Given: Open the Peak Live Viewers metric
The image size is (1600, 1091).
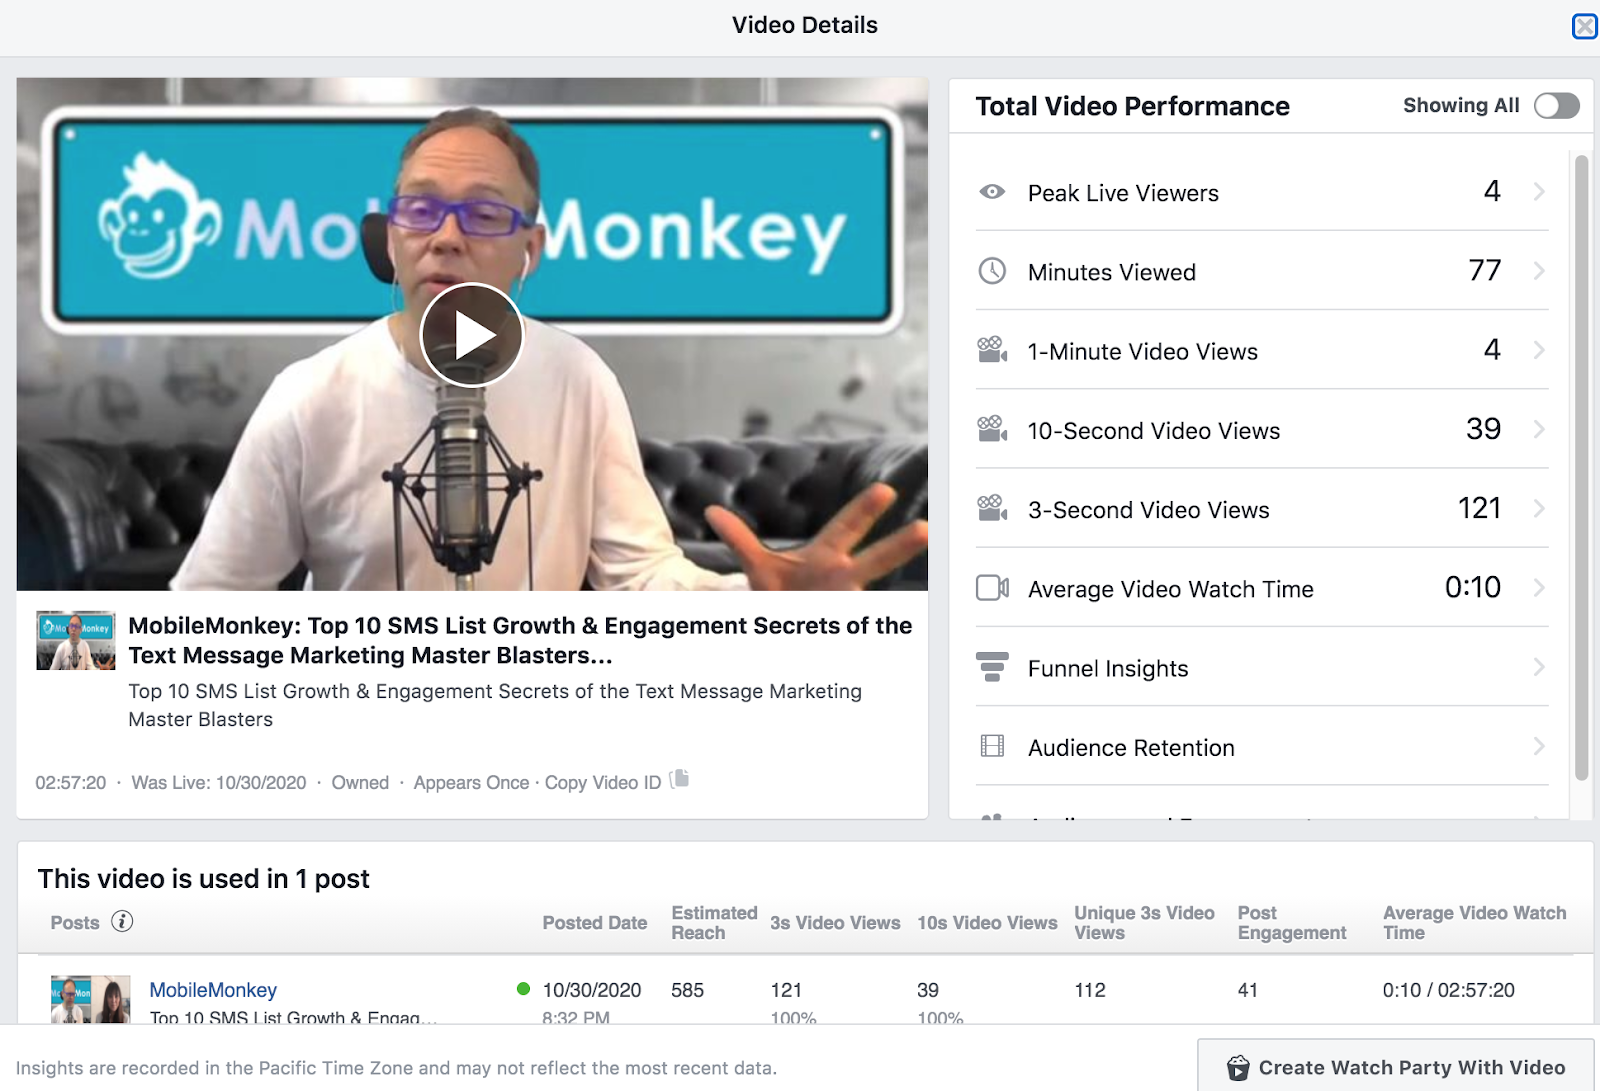Looking at the screenshot, I should click(x=1262, y=192).
